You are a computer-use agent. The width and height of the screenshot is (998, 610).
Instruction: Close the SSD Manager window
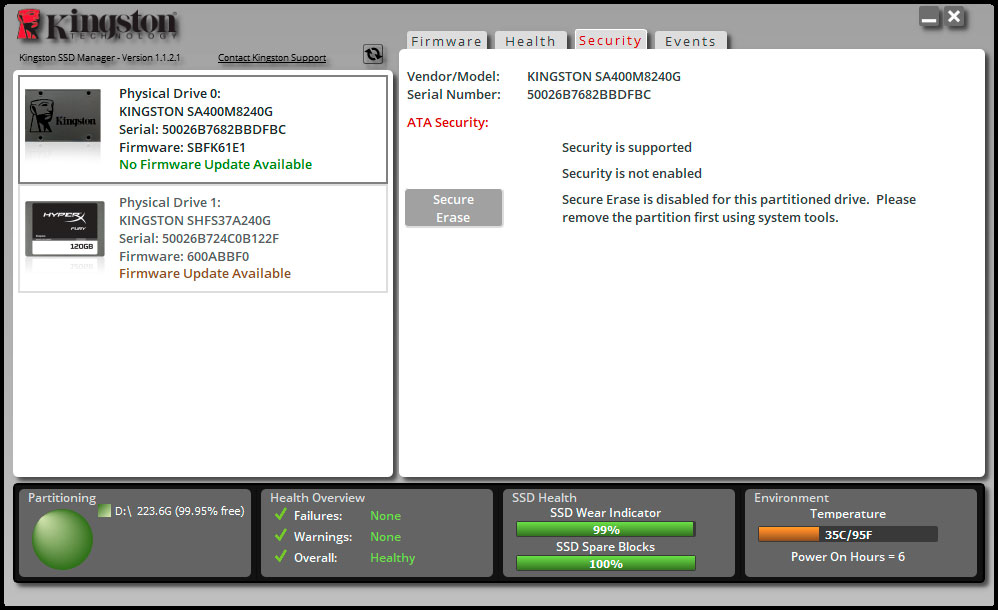coord(954,17)
